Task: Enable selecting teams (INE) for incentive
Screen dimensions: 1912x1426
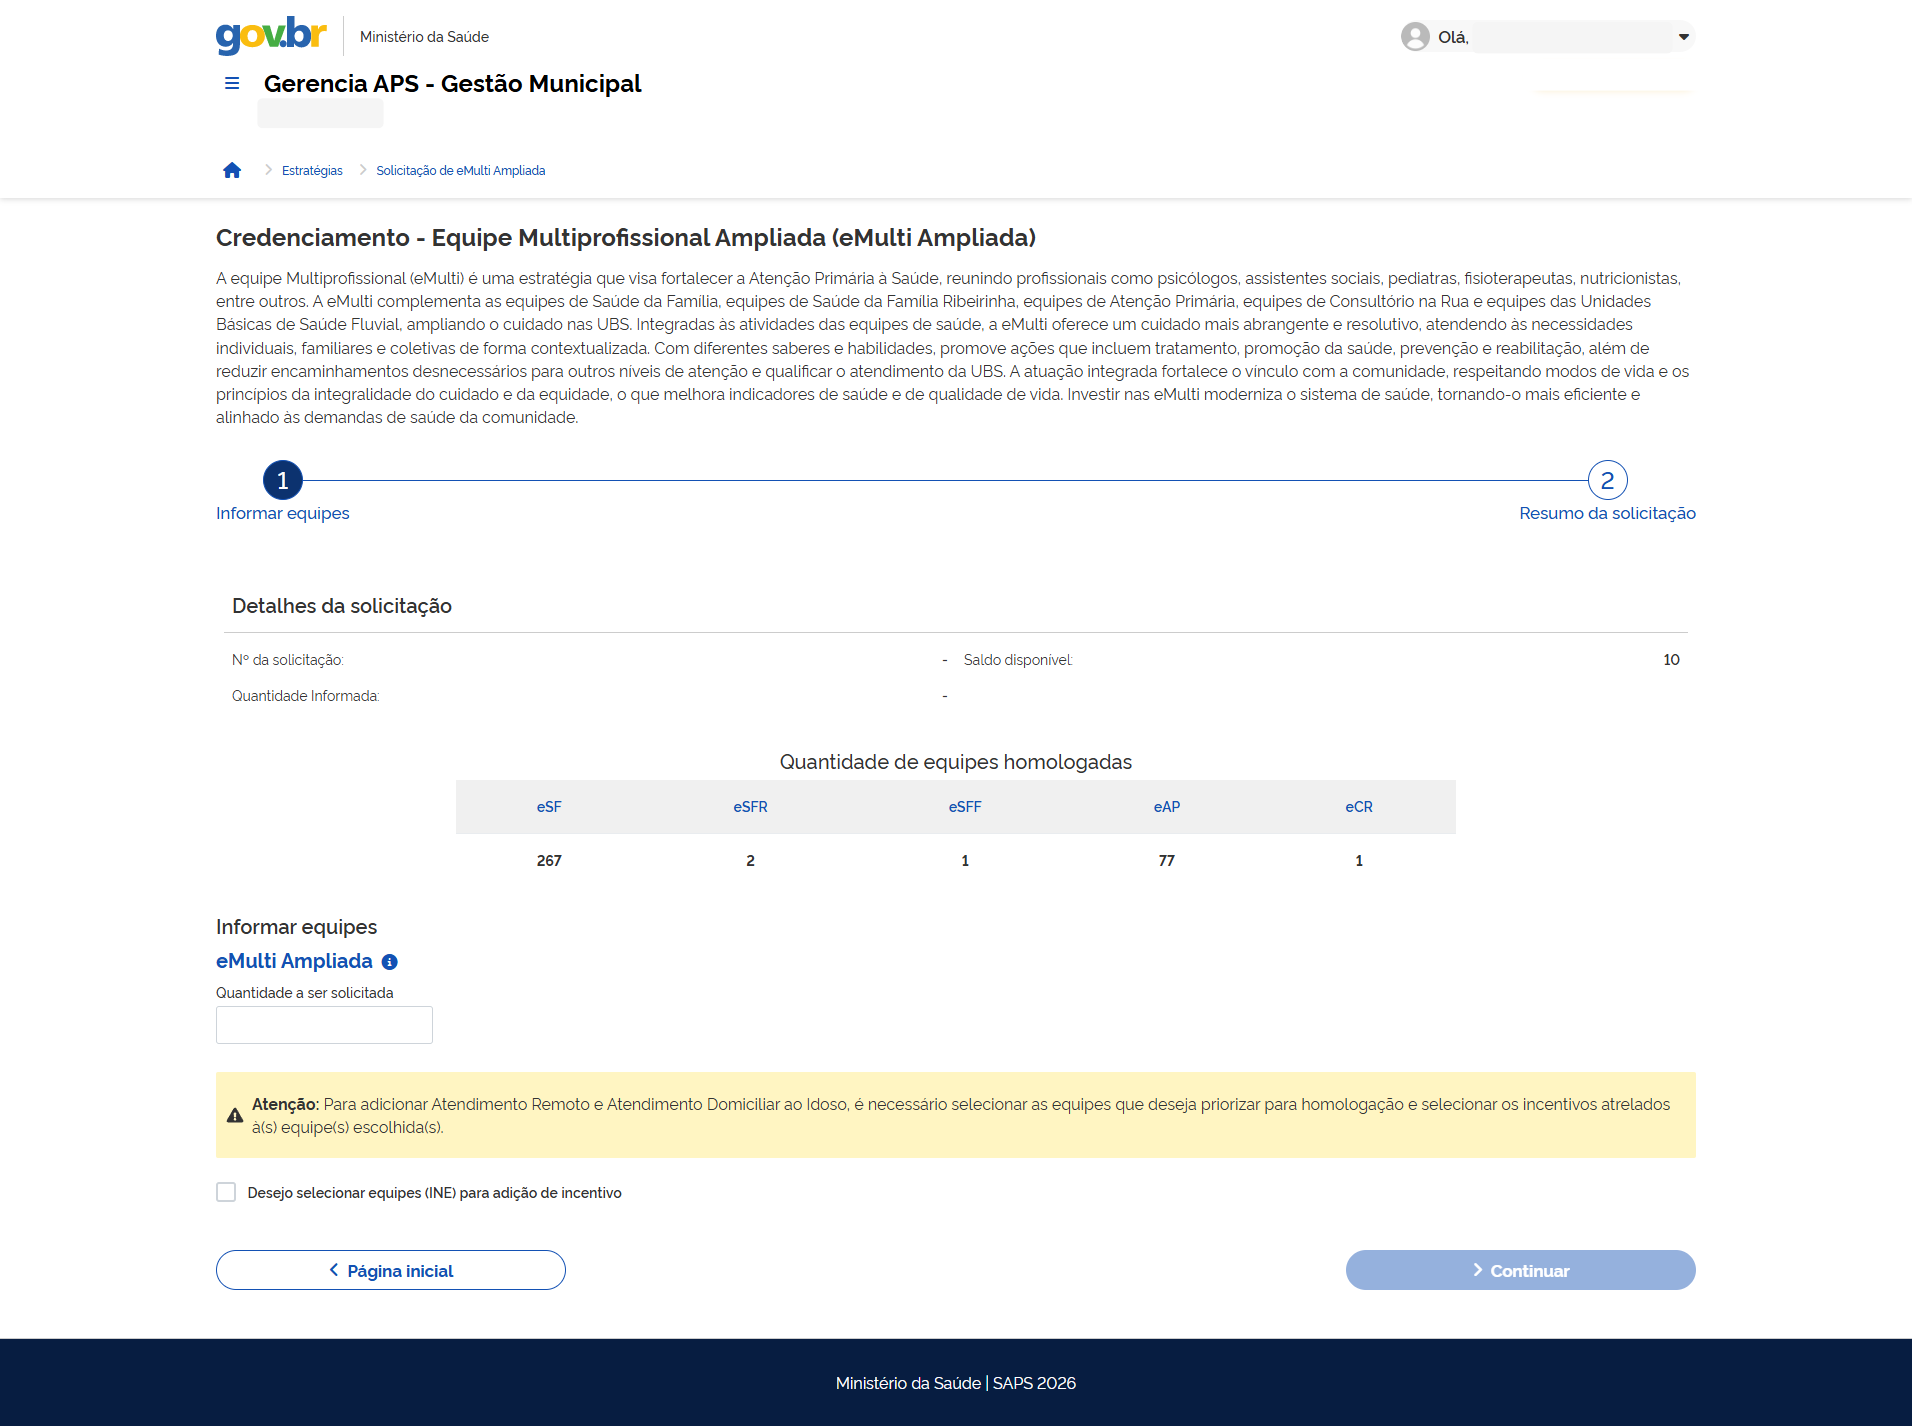Action: click(227, 1192)
